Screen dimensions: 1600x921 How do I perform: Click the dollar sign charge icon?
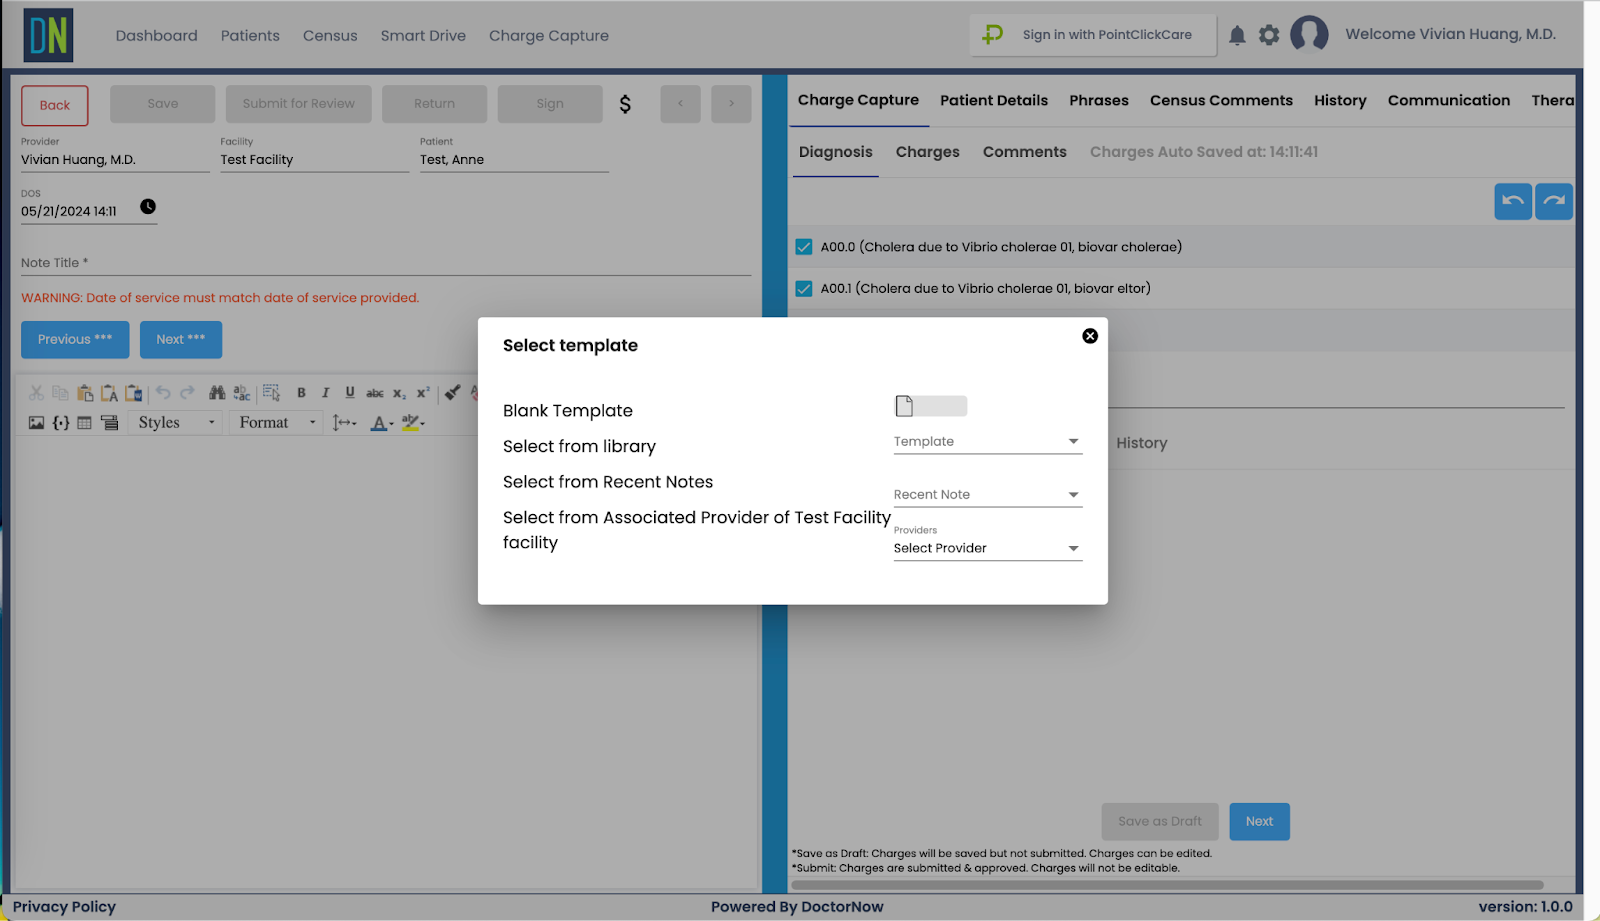tap(625, 104)
